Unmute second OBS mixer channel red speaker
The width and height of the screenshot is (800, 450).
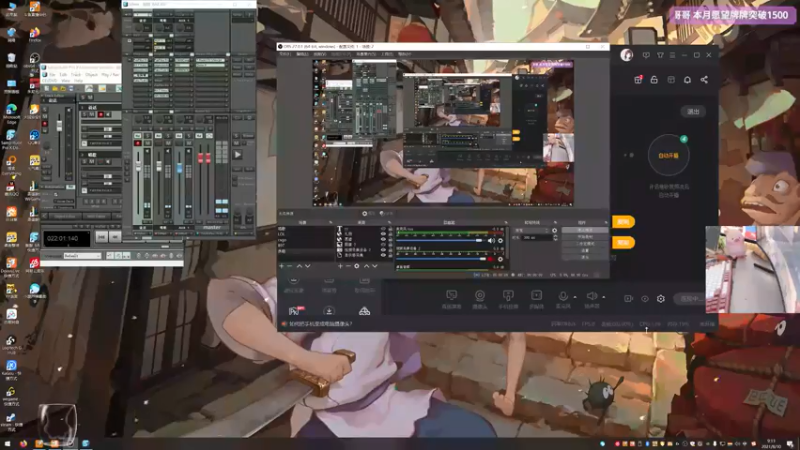491,259
